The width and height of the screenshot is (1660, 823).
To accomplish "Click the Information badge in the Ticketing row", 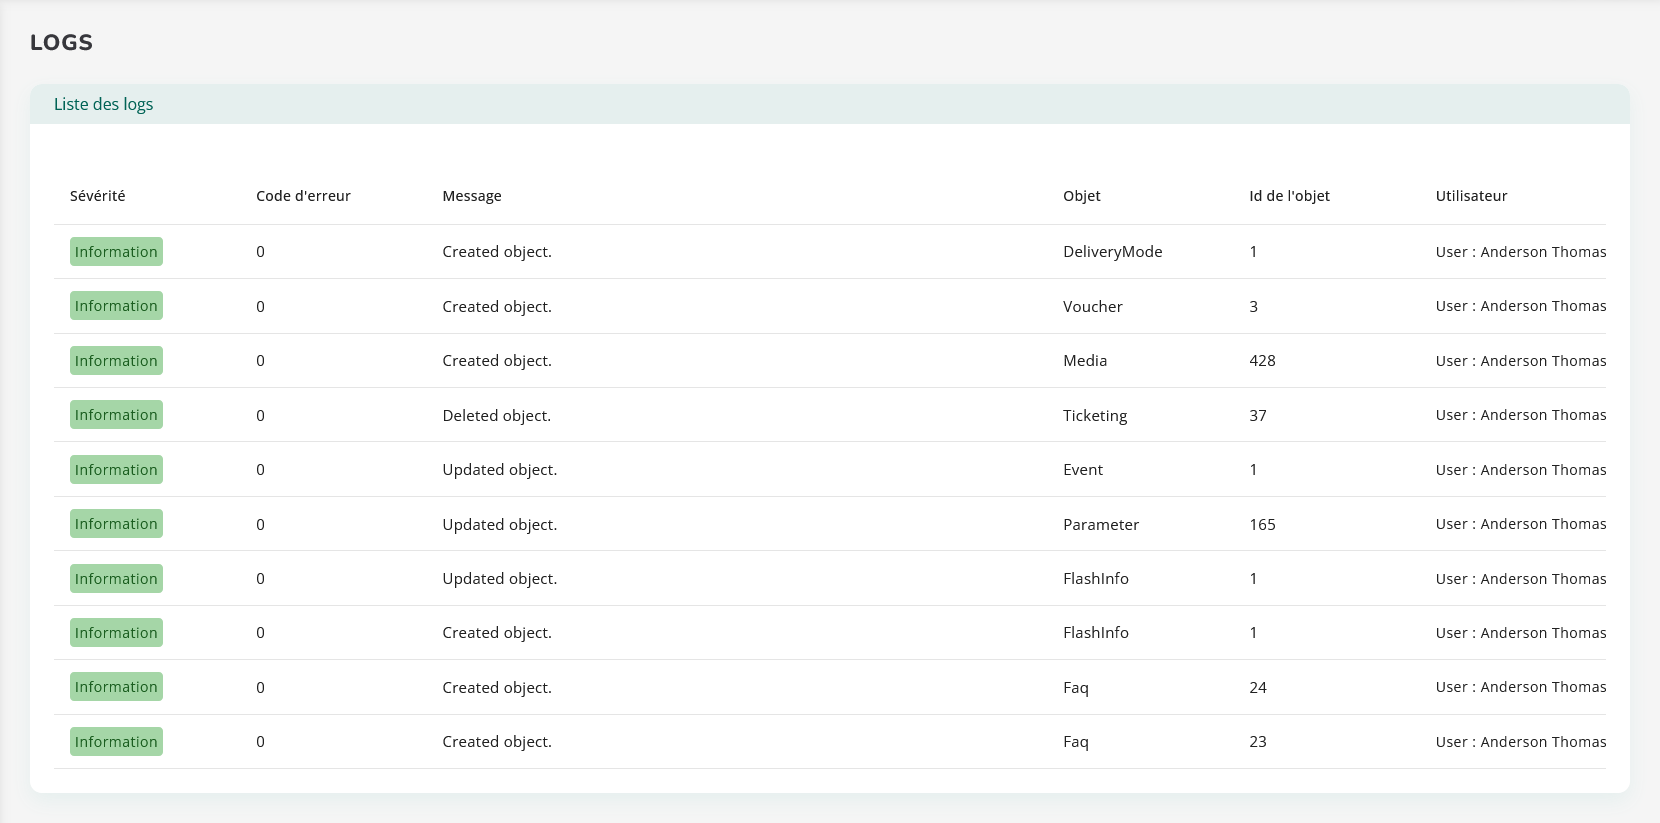I will point(116,415).
